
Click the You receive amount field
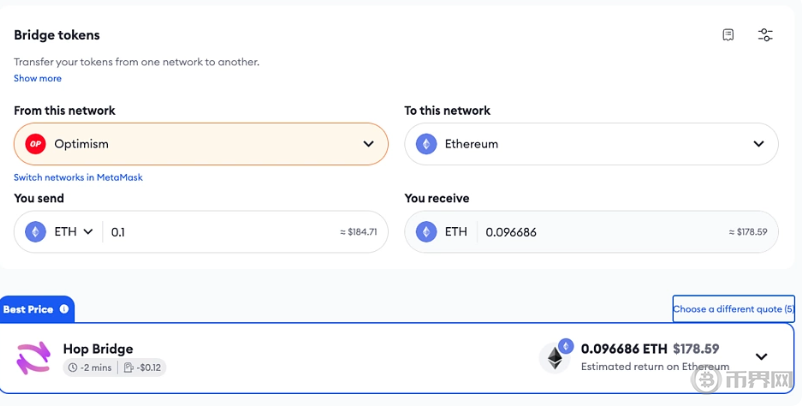point(600,232)
